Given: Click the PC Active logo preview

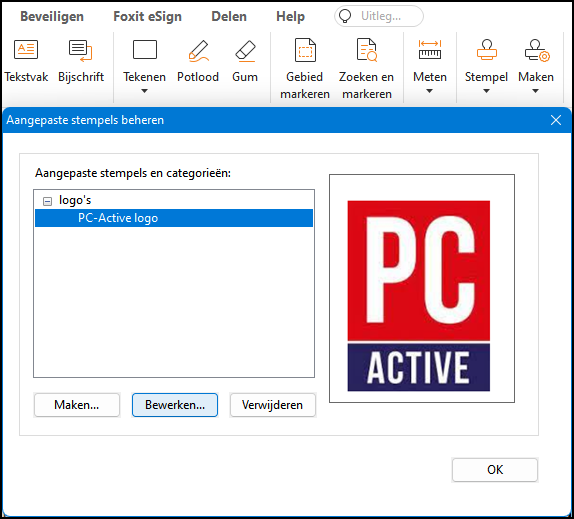Looking at the screenshot, I should coord(418,296).
